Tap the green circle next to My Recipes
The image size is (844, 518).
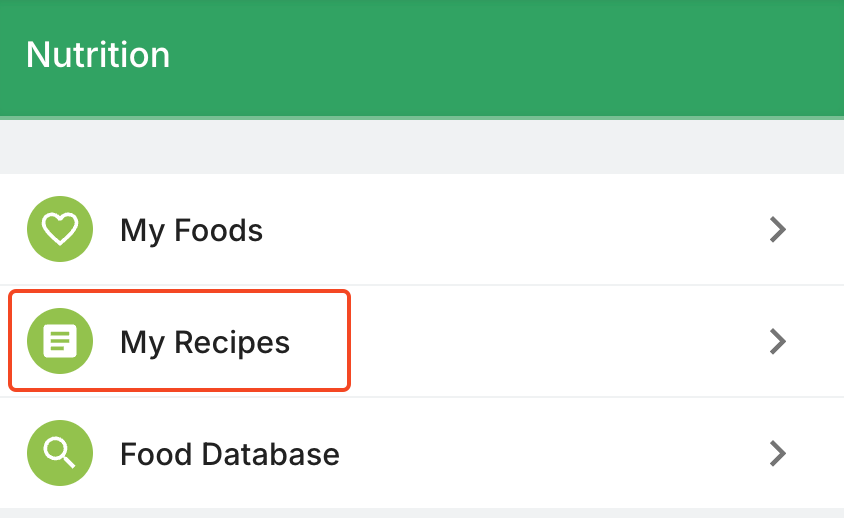point(60,342)
